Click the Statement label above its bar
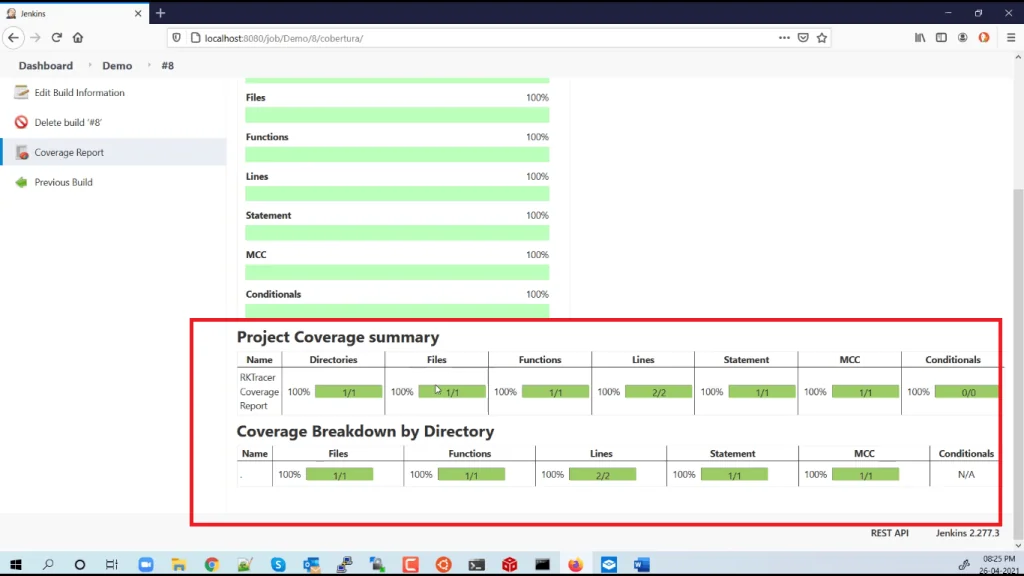Image resolution: width=1024 pixels, height=576 pixels. (268, 216)
